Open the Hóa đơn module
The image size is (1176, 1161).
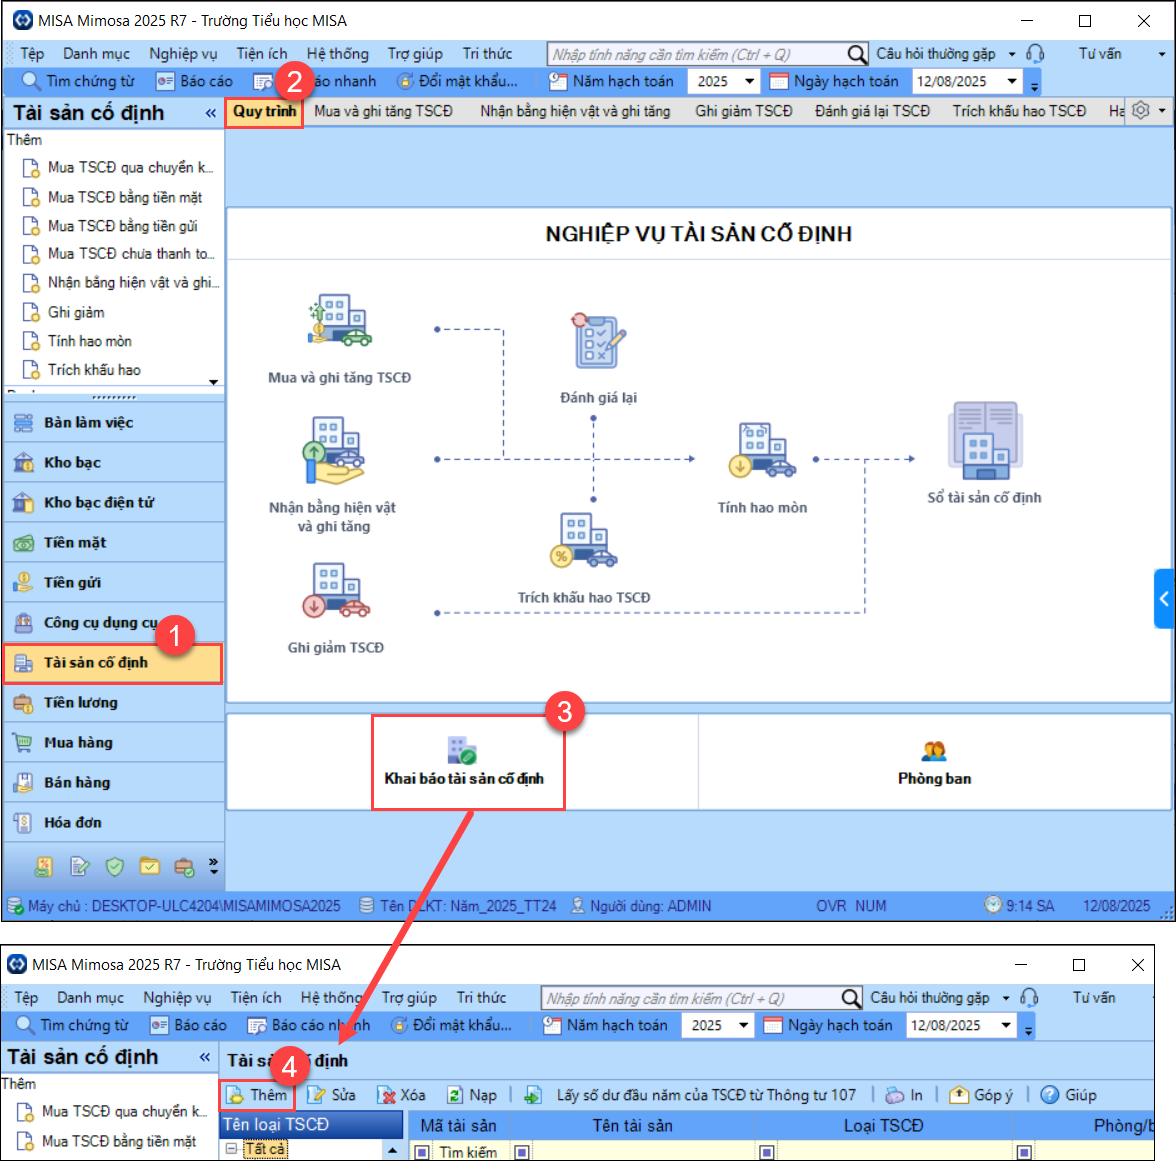(x=113, y=823)
